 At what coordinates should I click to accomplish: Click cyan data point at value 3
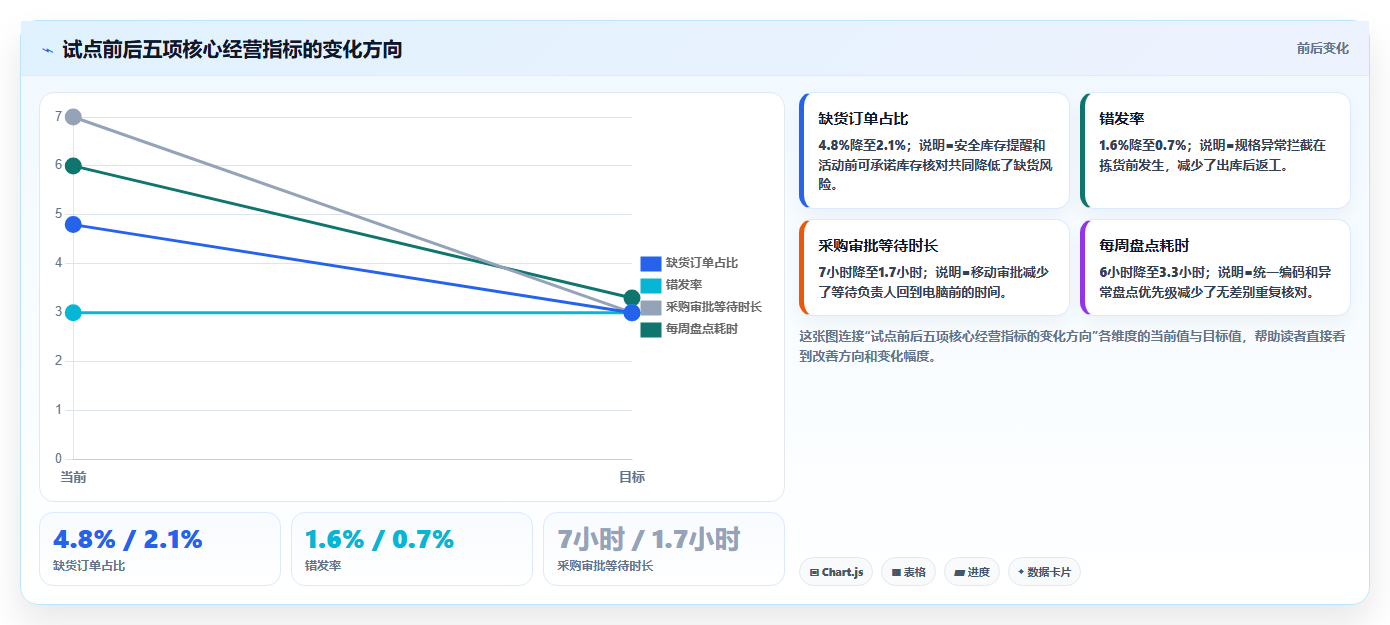pyautogui.click(x=73, y=313)
